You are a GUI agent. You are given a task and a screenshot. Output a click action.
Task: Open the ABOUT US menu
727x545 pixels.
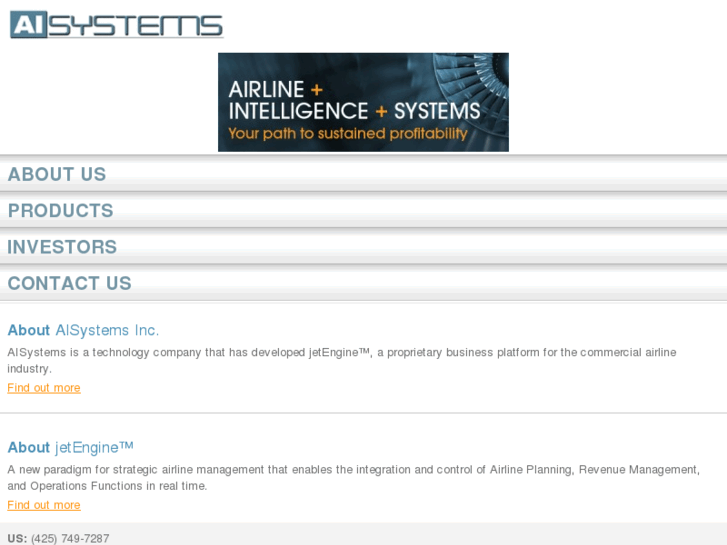click(x=364, y=174)
